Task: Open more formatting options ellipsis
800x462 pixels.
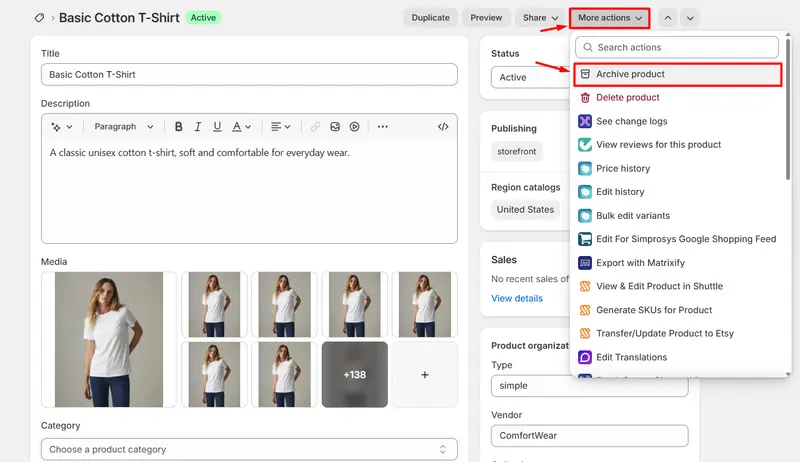Action: click(383, 126)
